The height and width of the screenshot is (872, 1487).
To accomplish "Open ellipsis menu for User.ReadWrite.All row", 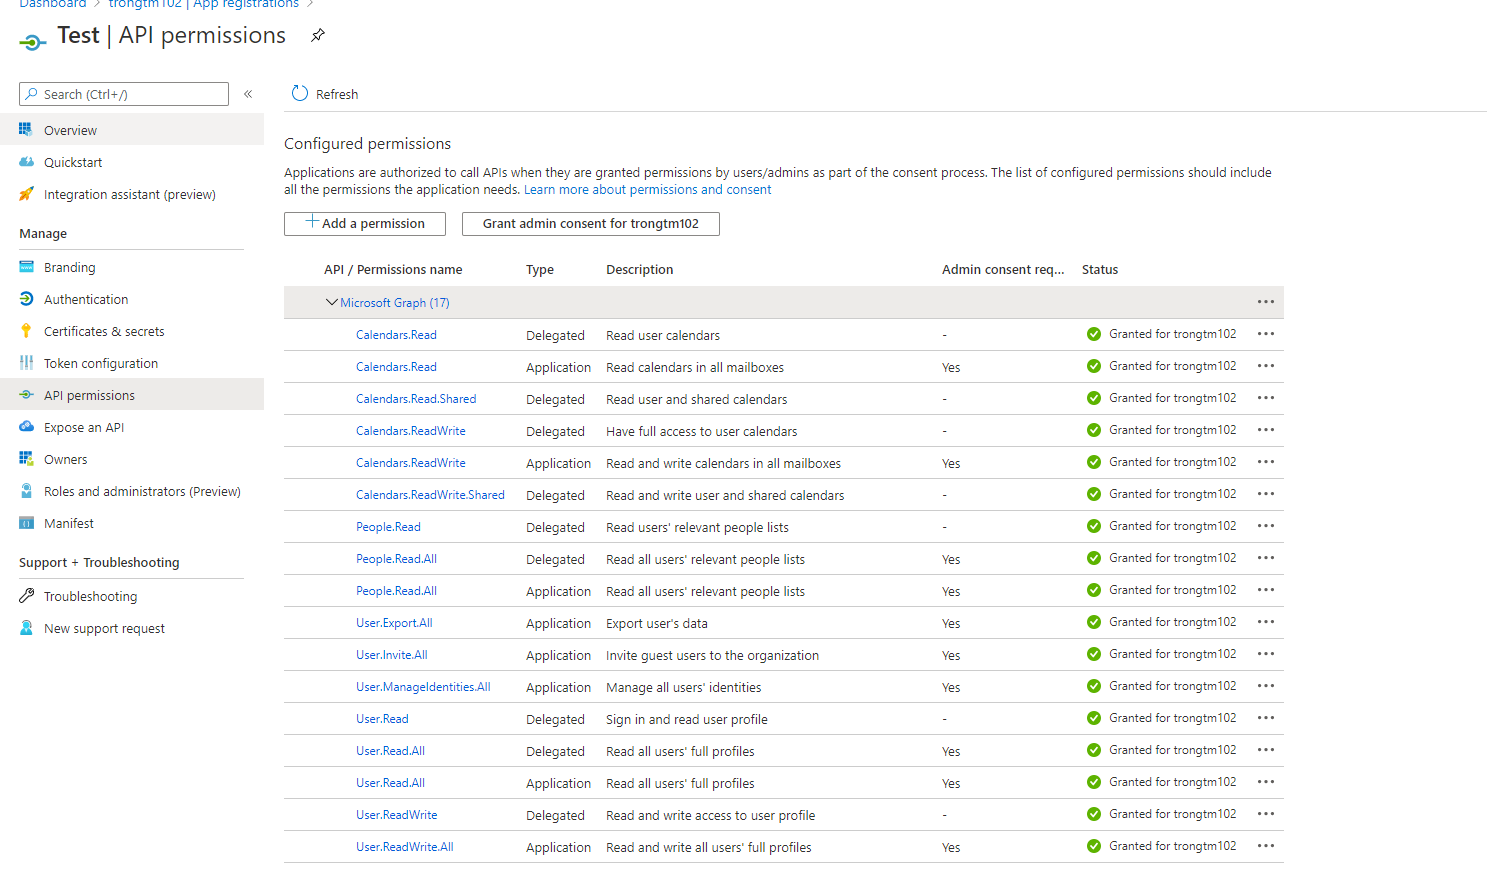I will coord(1266,846).
